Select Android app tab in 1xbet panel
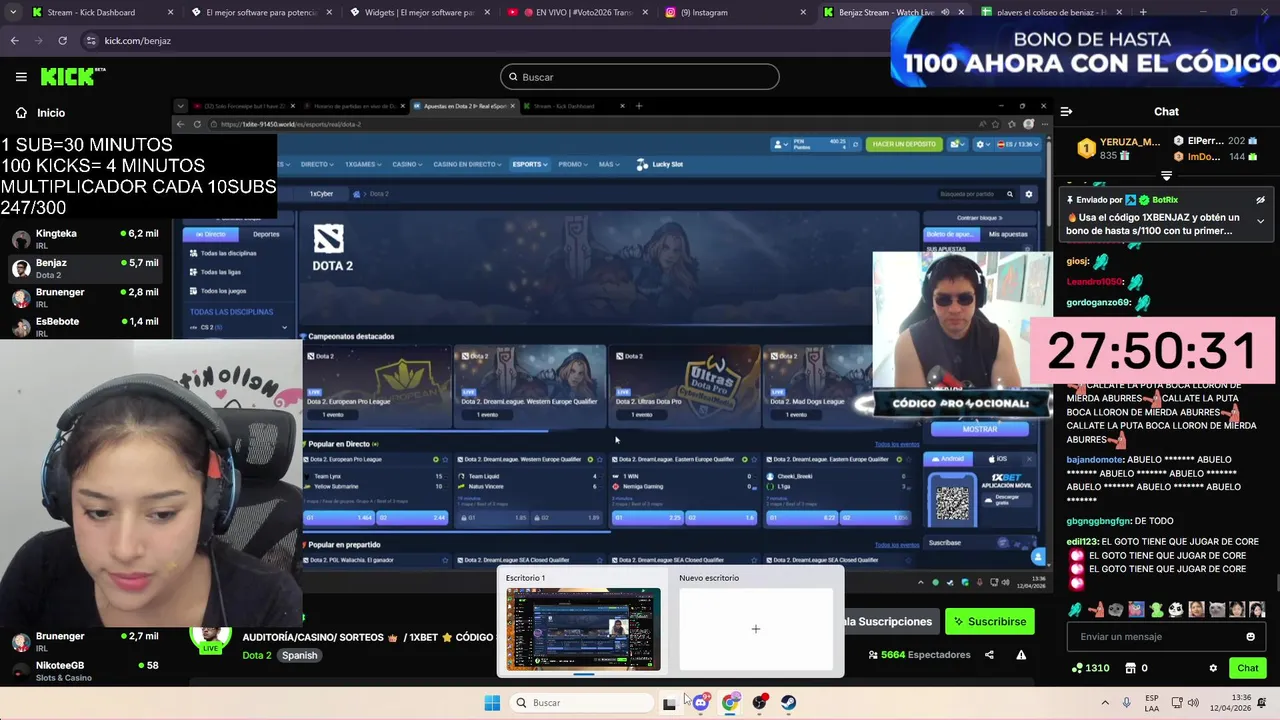The image size is (1280, 720). point(950,459)
